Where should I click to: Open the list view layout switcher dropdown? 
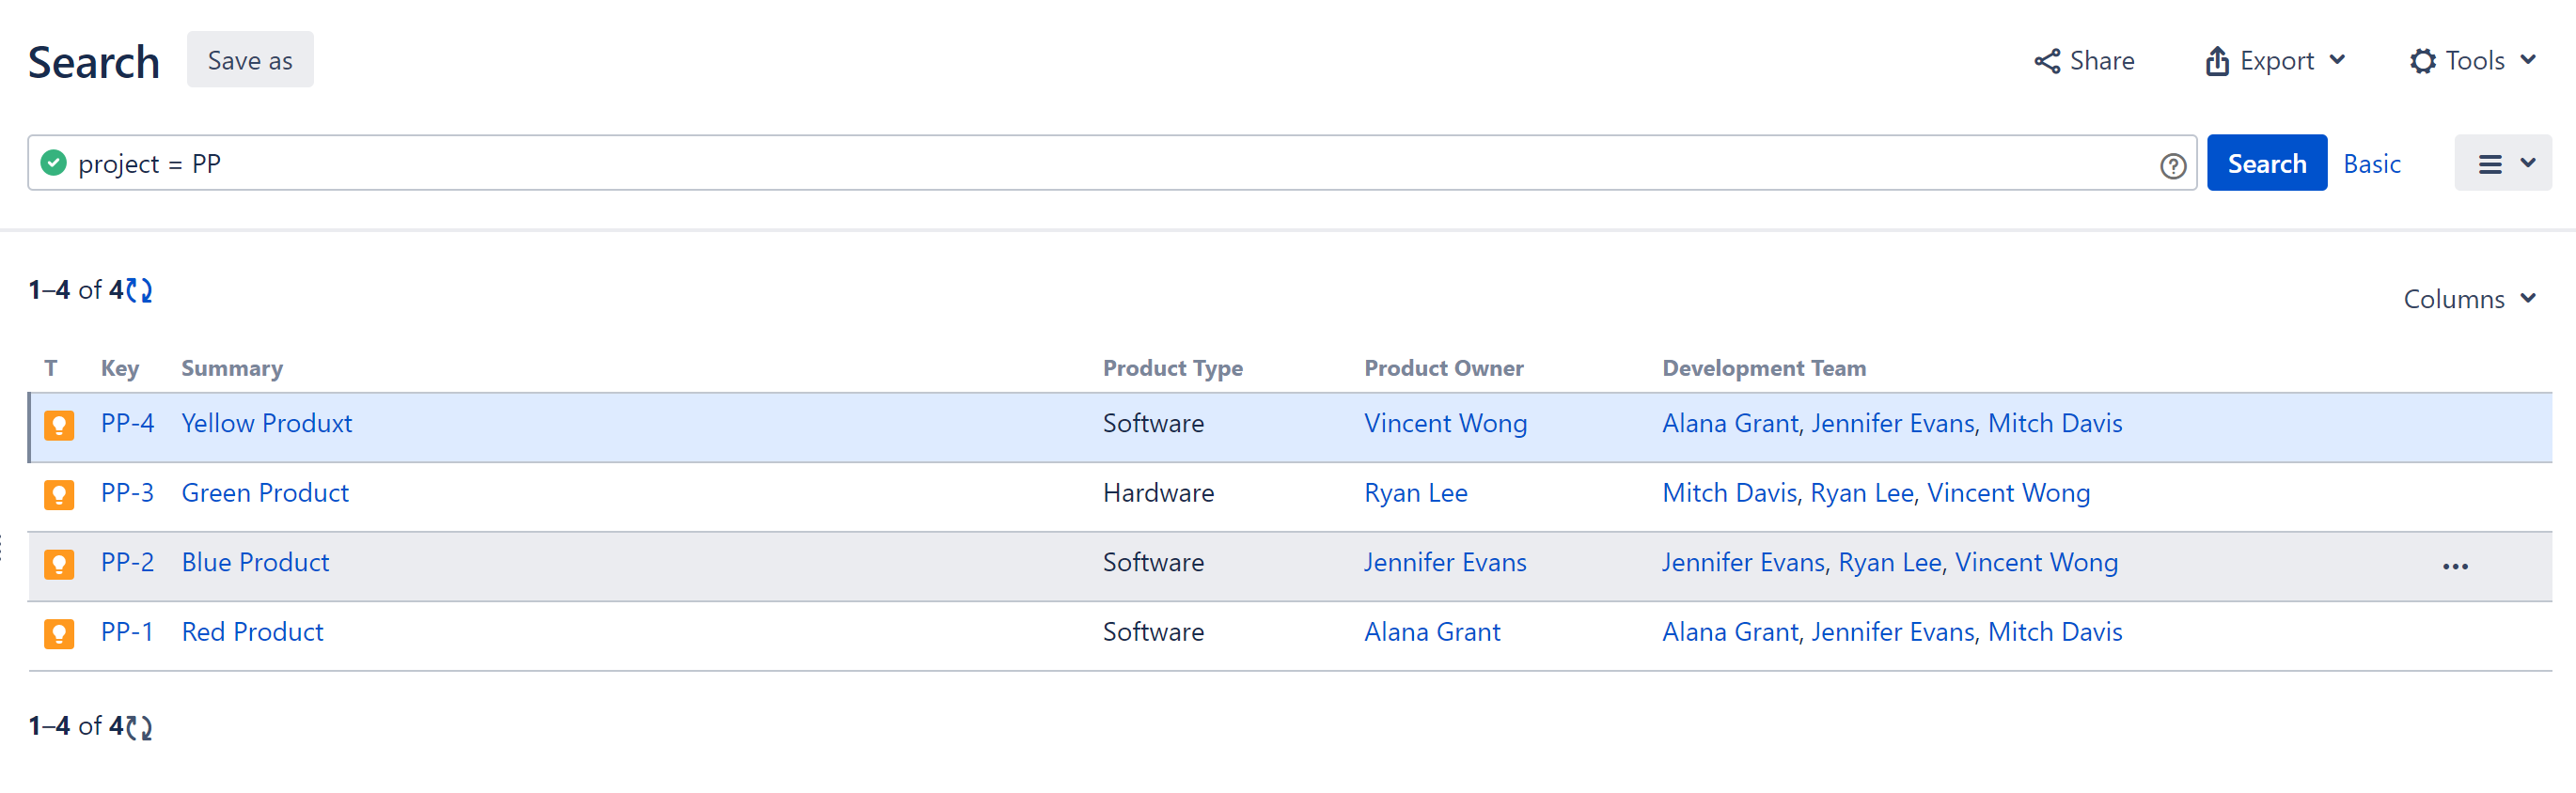click(2502, 164)
